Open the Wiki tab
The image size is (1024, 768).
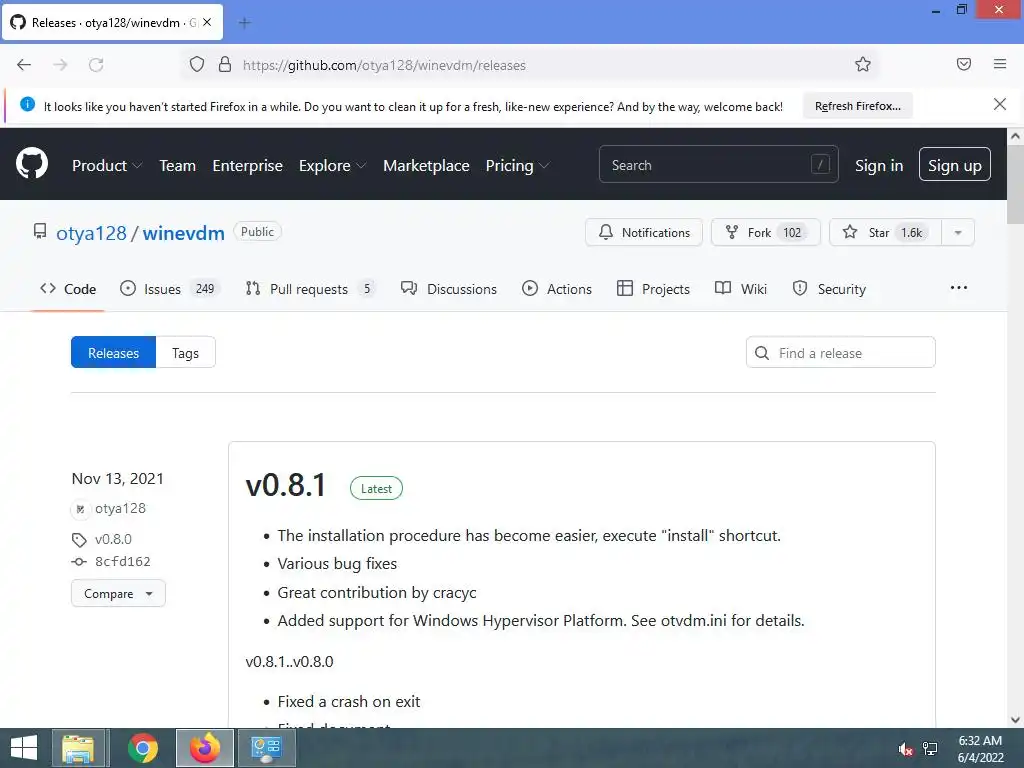point(741,289)
